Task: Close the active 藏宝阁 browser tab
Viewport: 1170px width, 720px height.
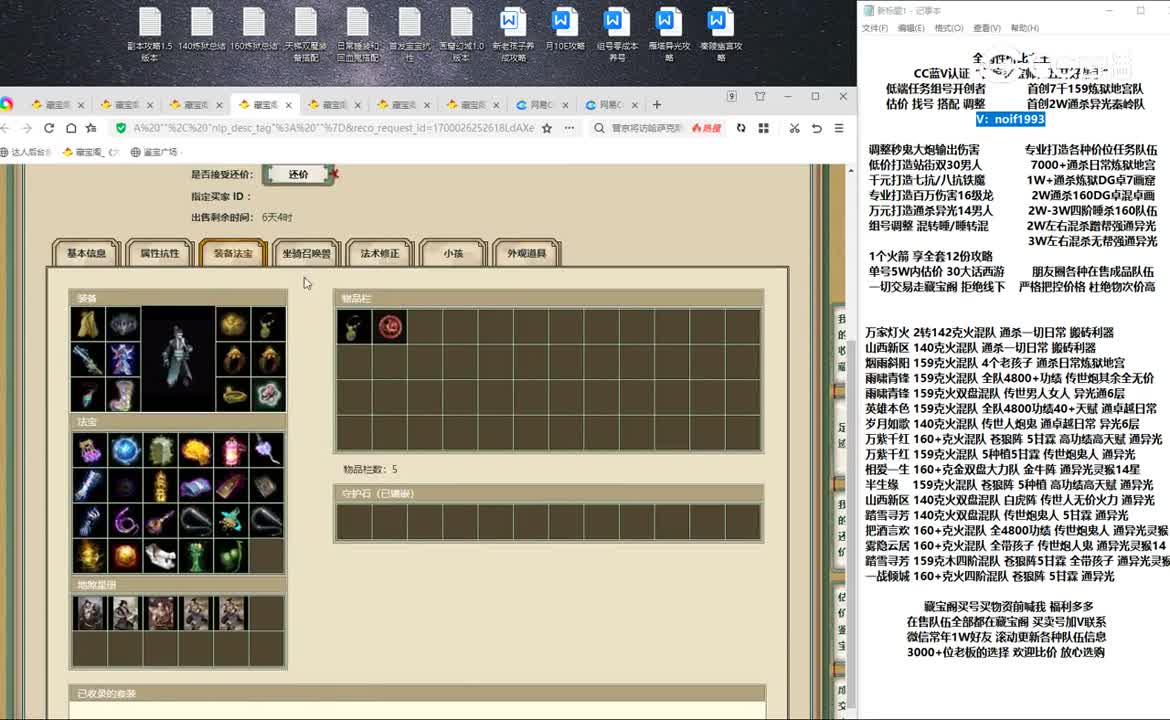Action: tap(288, 105)
